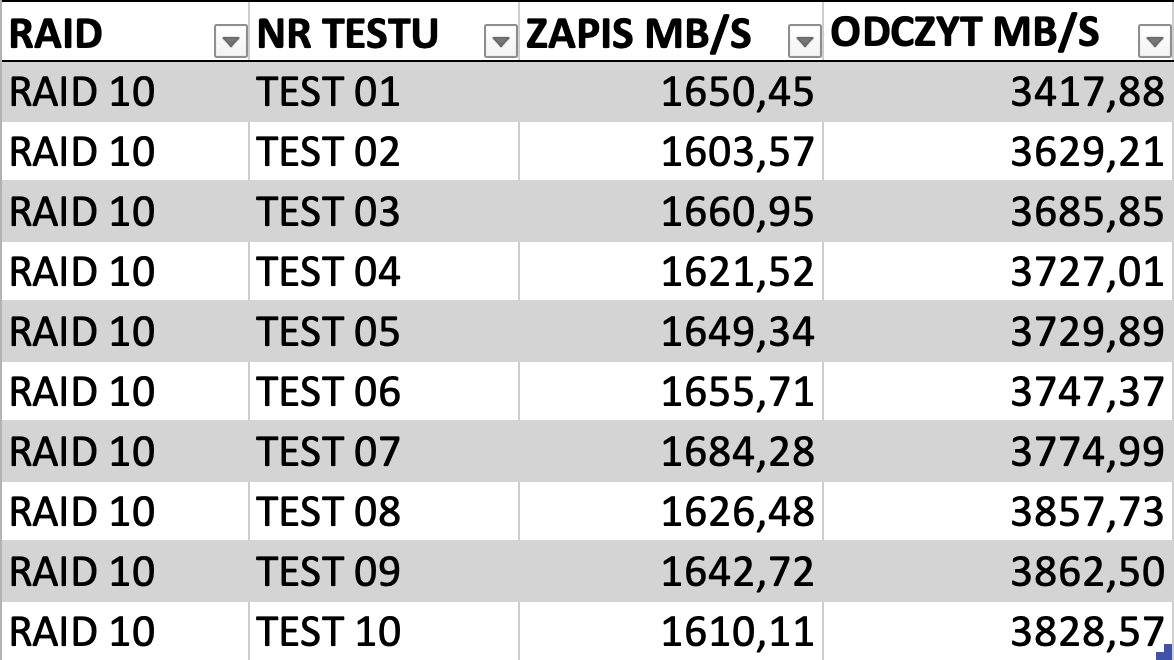
Task: Select the ODCZYT MB/S header cell
Action: 999,33
